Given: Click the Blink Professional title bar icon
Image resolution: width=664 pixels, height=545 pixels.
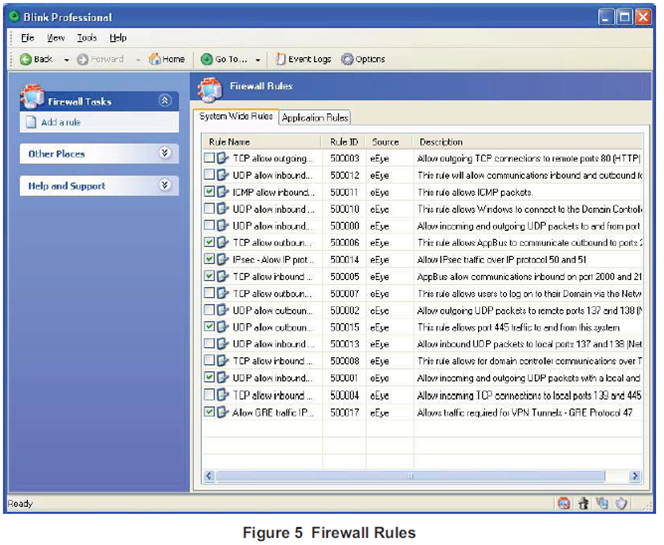Looking at the screenshot, I should pos(14,17).
